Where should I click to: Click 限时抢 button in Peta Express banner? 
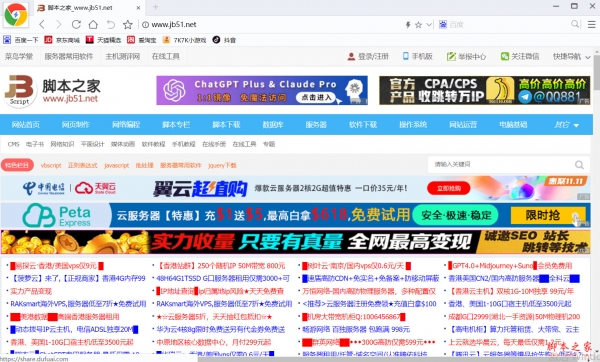tap(548, 215)
